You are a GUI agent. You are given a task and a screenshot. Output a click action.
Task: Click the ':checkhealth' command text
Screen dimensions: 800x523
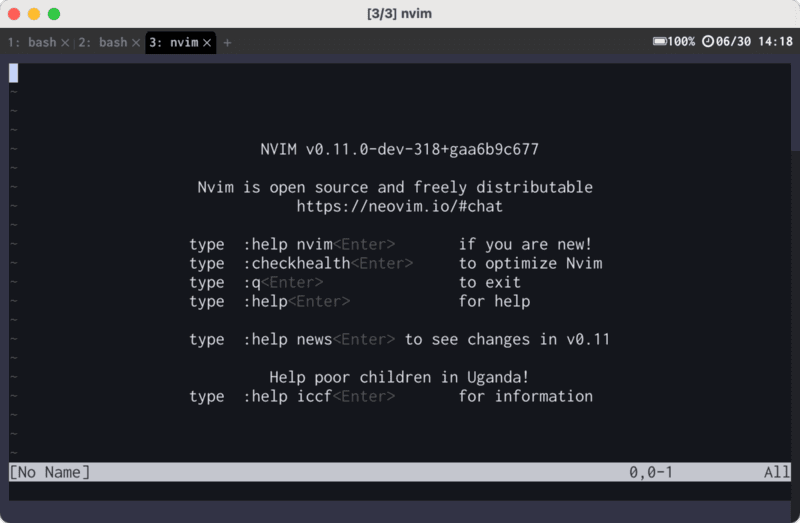tap(297, 263)
